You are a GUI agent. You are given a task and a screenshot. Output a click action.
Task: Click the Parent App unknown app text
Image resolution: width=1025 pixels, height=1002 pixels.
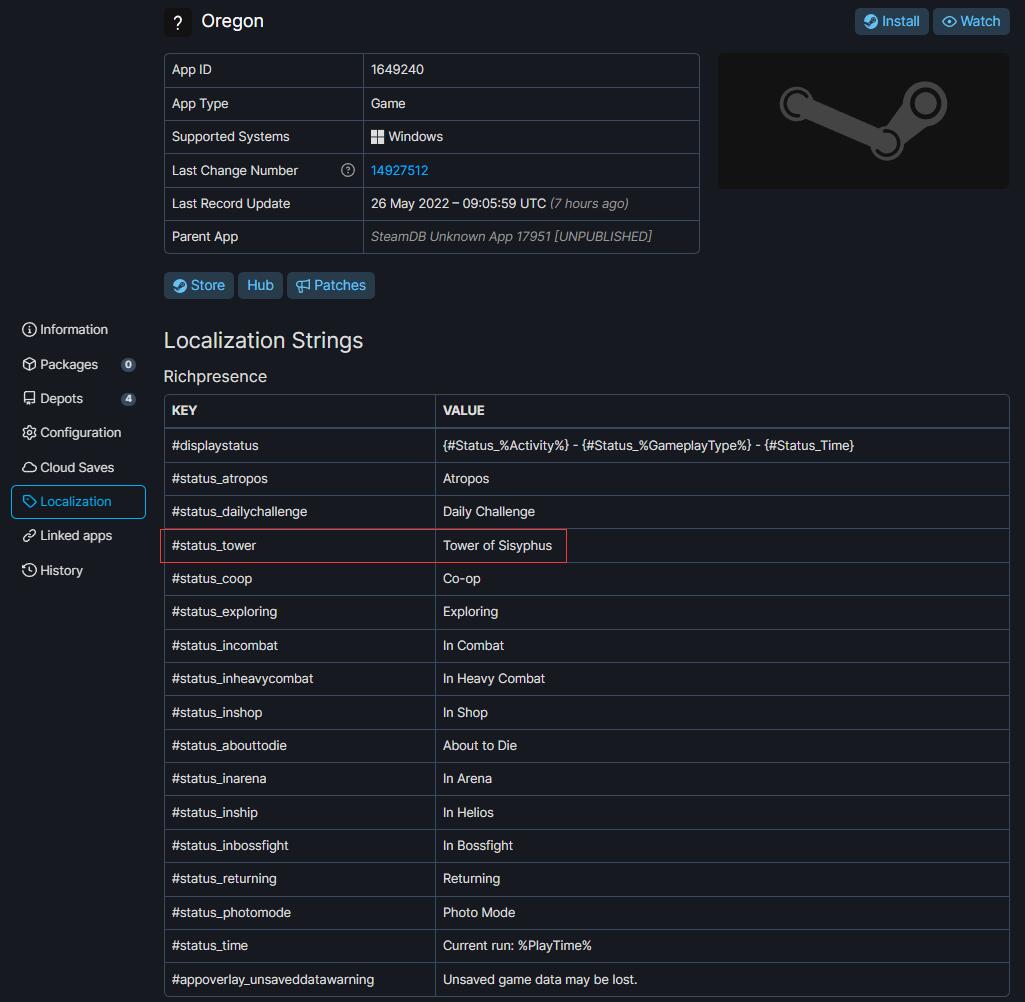click(511, 237)
